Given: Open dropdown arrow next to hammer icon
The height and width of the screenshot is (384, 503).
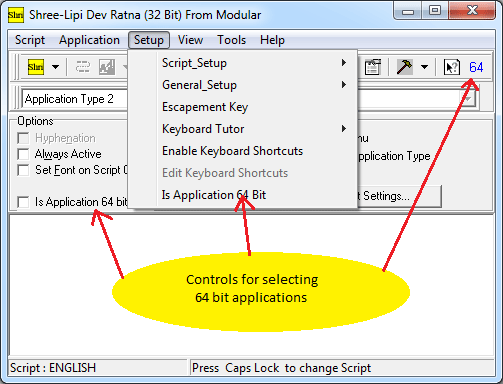Looking at the screenshot, I should tap(424, 67).
